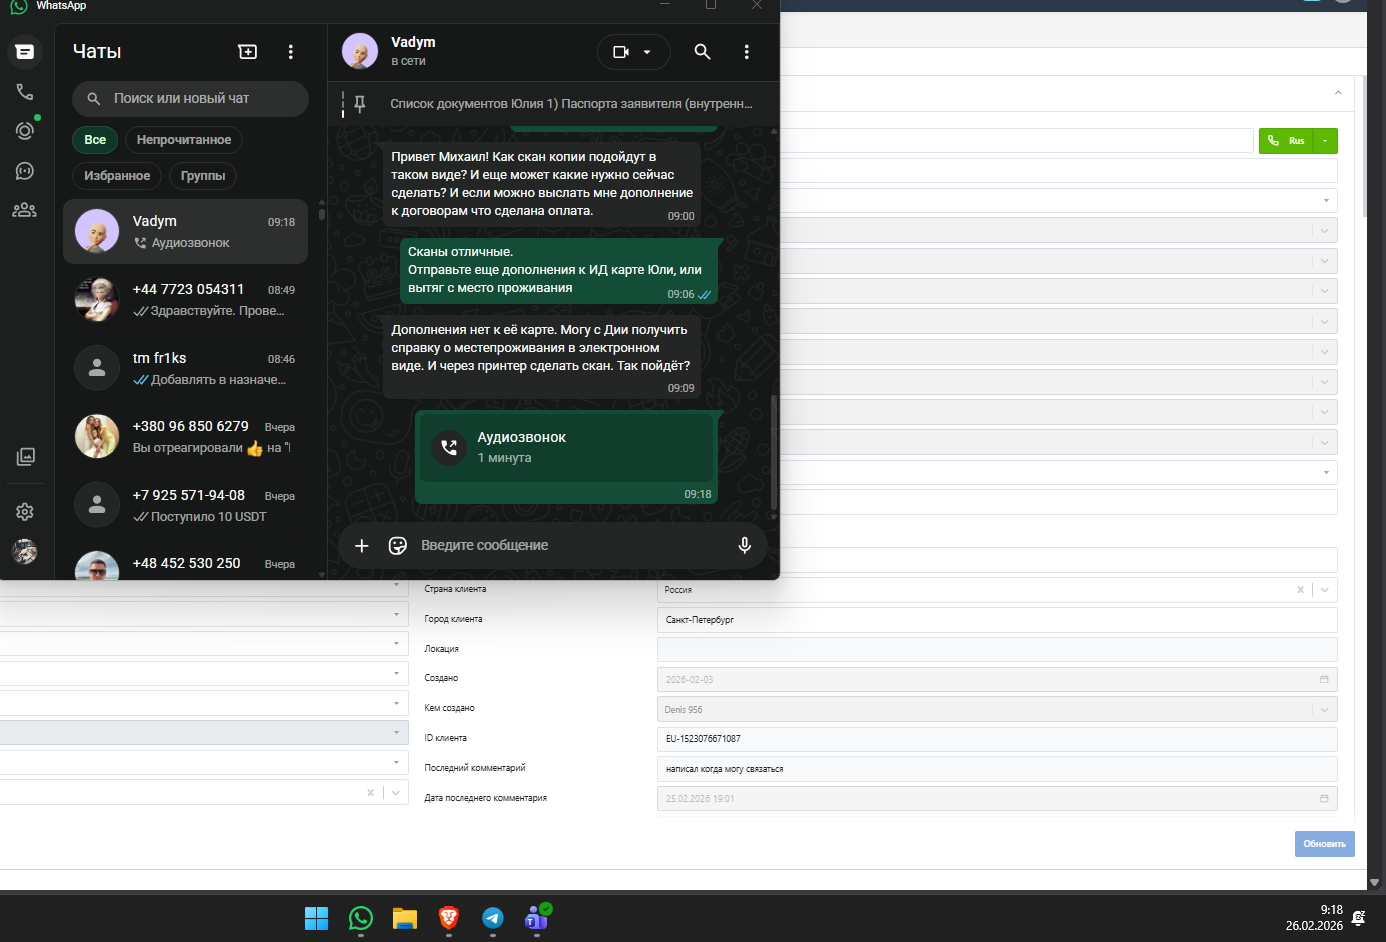Screen dimensions: 1386x942
Task: Expand the dropdown next to Rus button
Action: [1325, 141]
